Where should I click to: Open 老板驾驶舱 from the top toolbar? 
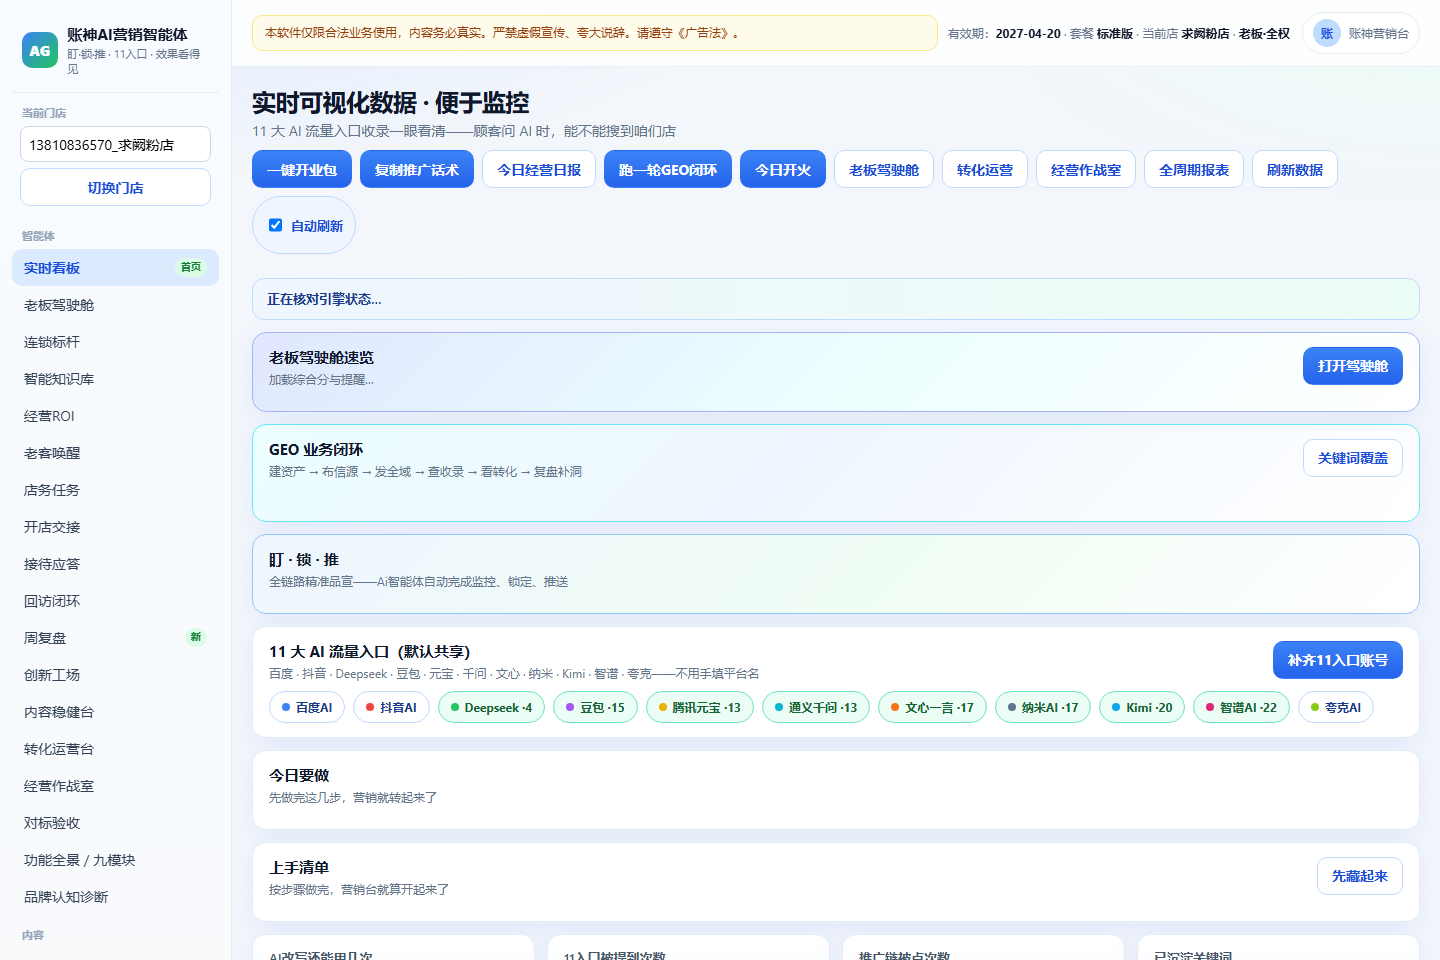884,170
